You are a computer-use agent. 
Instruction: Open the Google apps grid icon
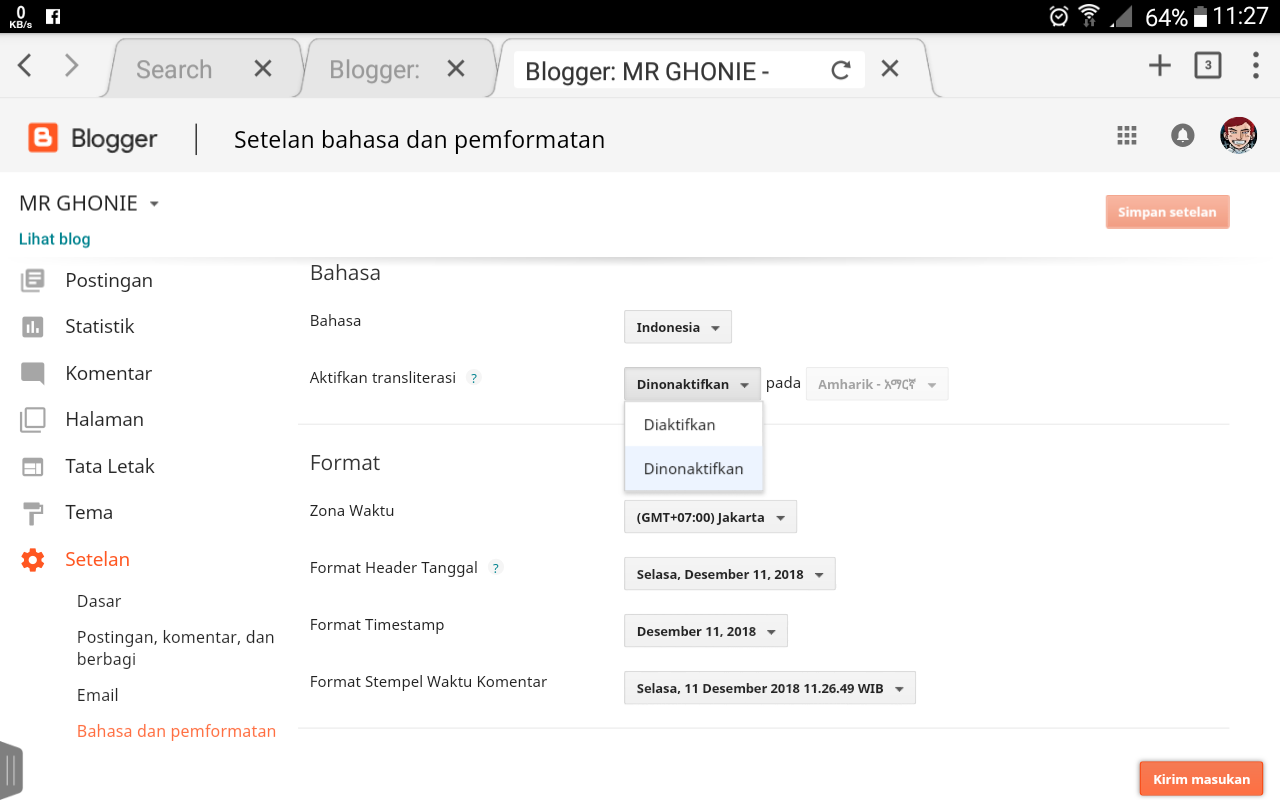point(1127,136)
